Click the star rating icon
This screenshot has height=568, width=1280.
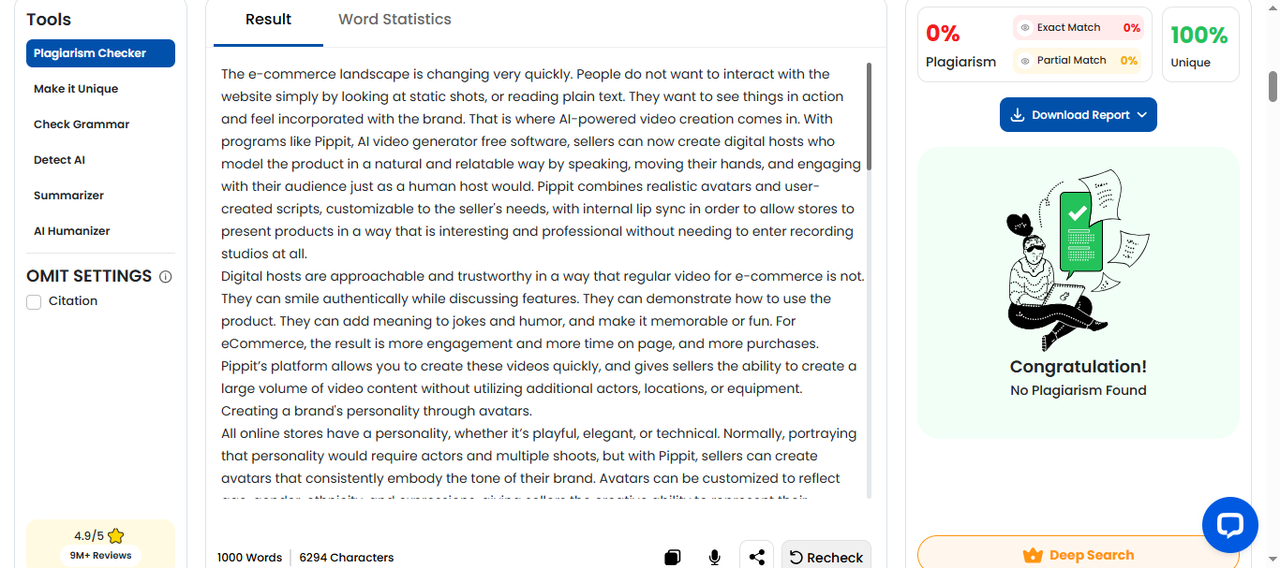(116, 536)
